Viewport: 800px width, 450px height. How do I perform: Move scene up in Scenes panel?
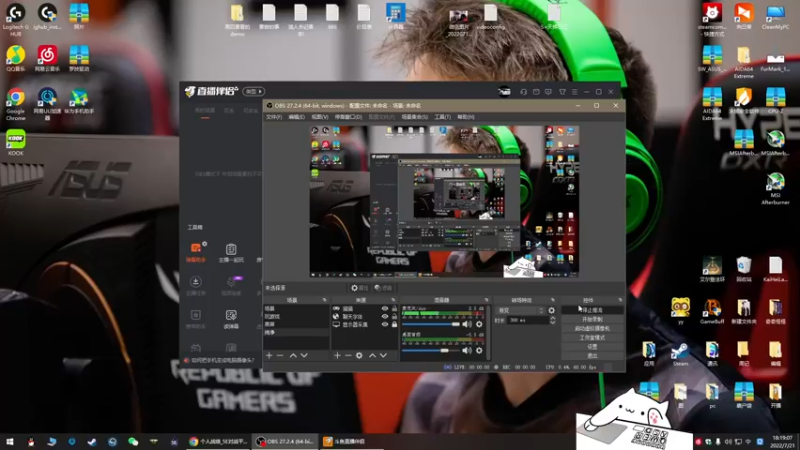(293, 355)
